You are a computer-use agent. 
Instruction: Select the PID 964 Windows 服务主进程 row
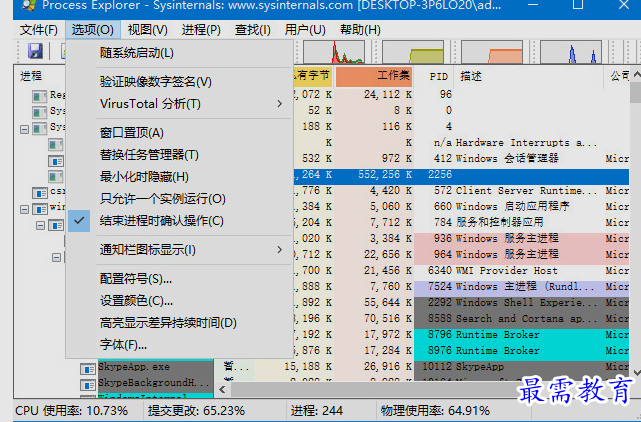(461, 255)
